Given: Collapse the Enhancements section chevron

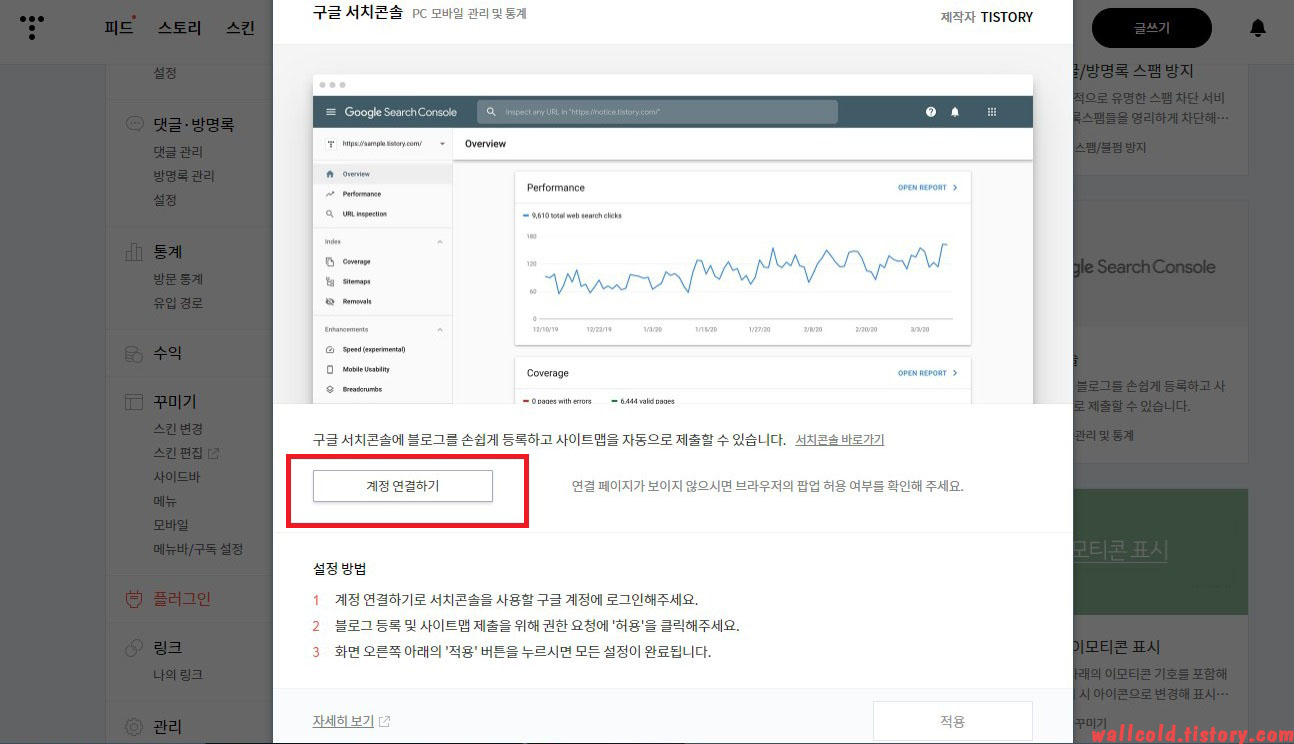Looking at the screenshot, I should (x=440, y=330).
